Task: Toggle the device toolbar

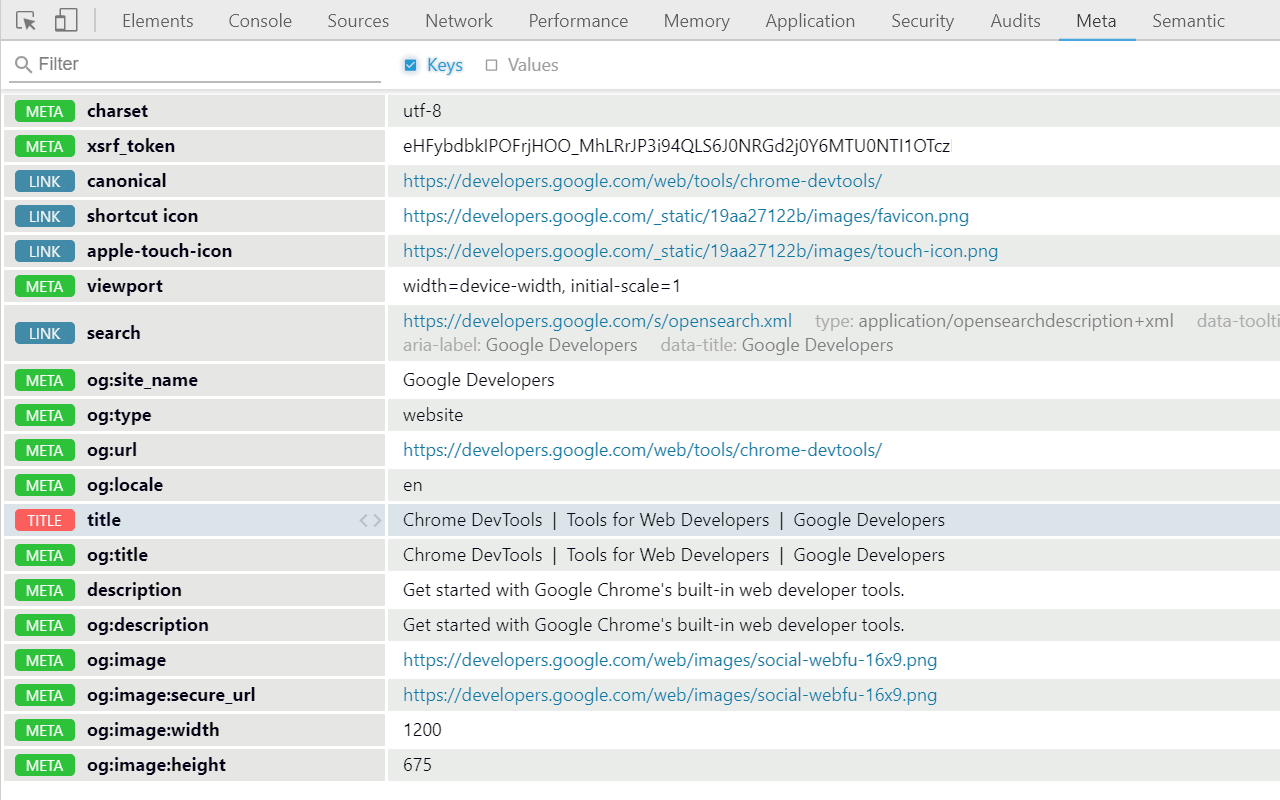Action: (66, 20)
